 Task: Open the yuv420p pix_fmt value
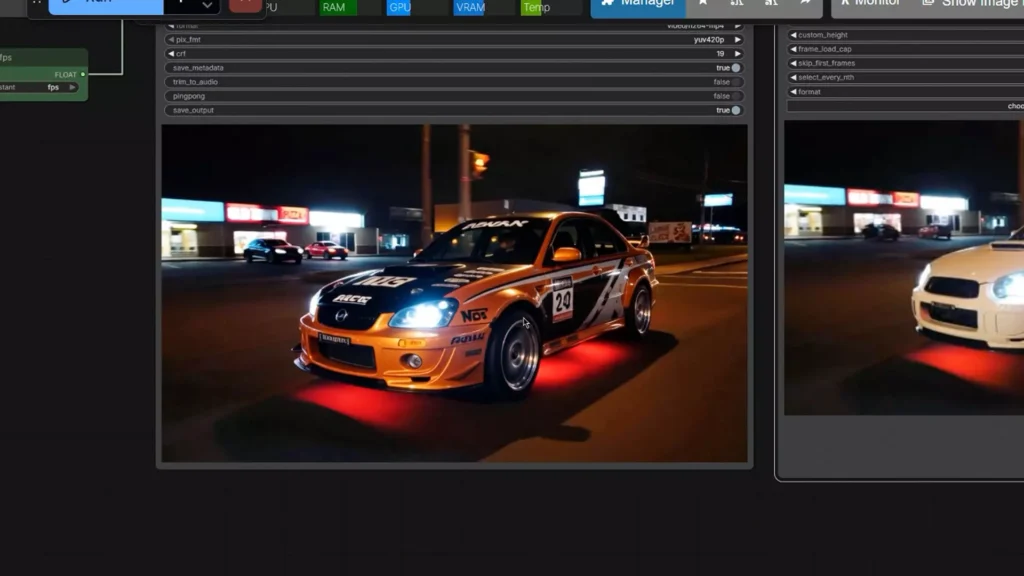coord(709,40)
